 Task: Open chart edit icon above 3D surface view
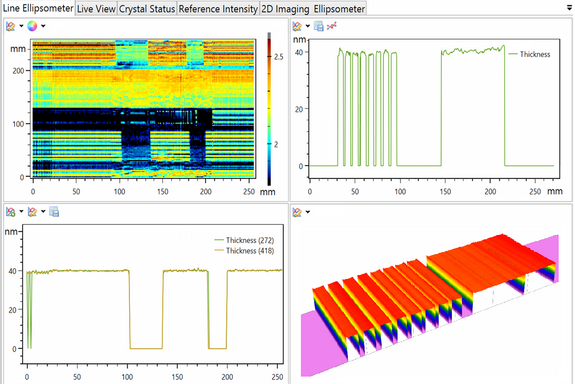pyautogui.click(x=297, y=212)
